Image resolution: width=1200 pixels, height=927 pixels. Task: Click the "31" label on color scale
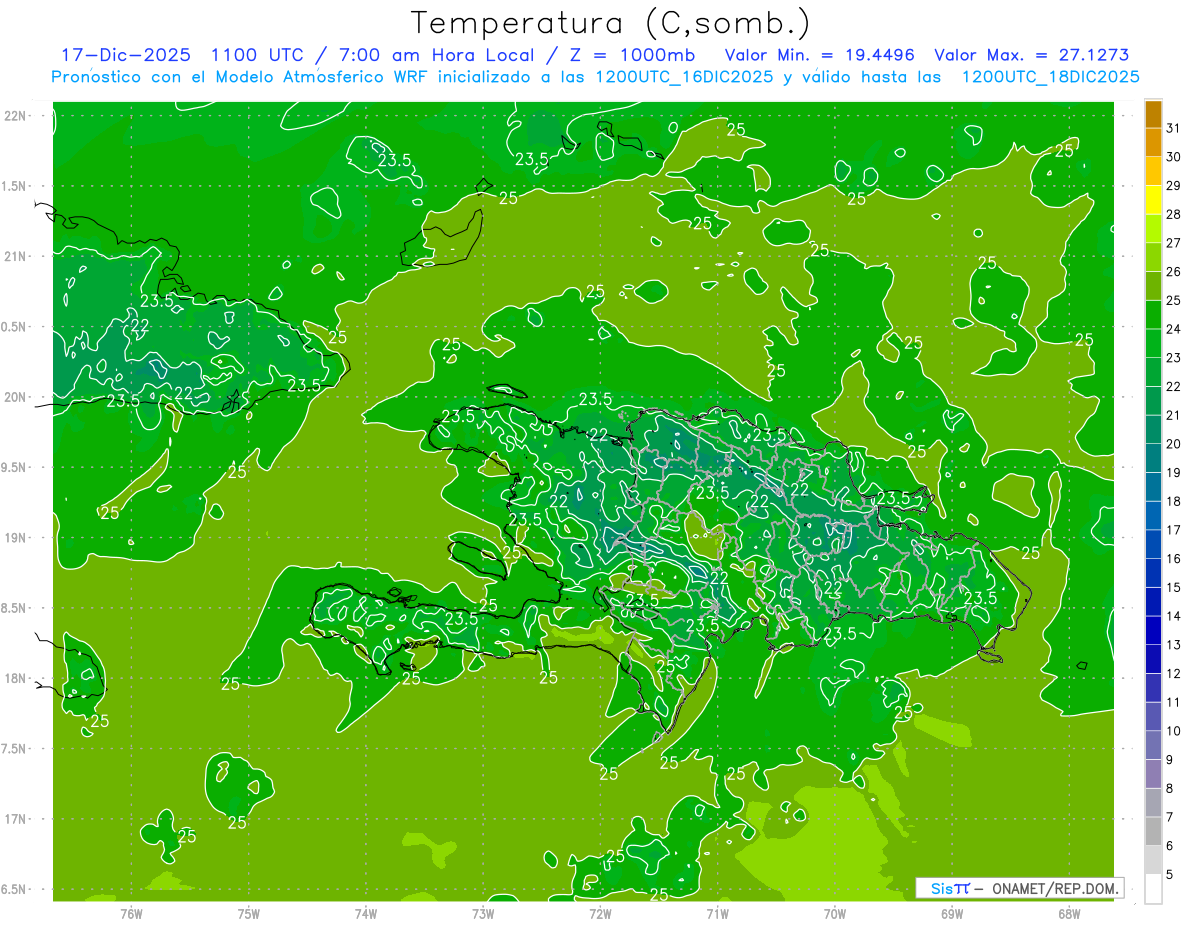[x=1174, y=128]
